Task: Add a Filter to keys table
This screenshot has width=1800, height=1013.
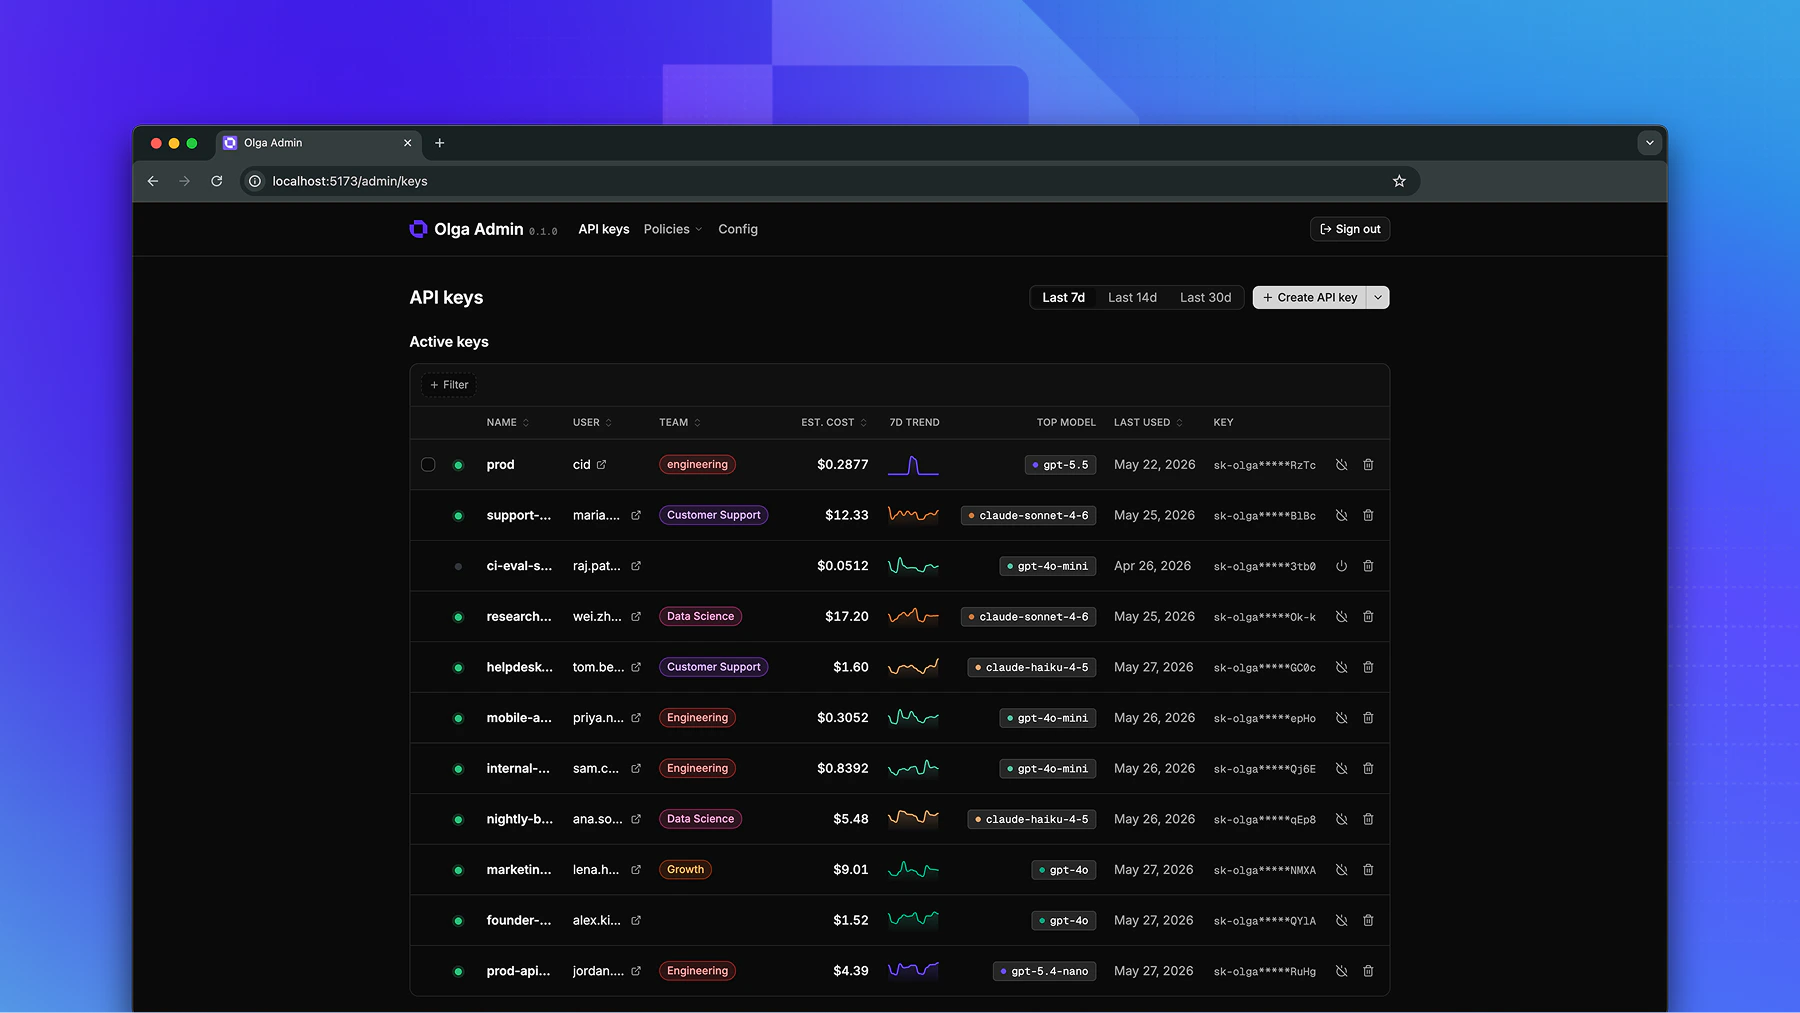Action: pyautogui.click(x=449, y=385)
